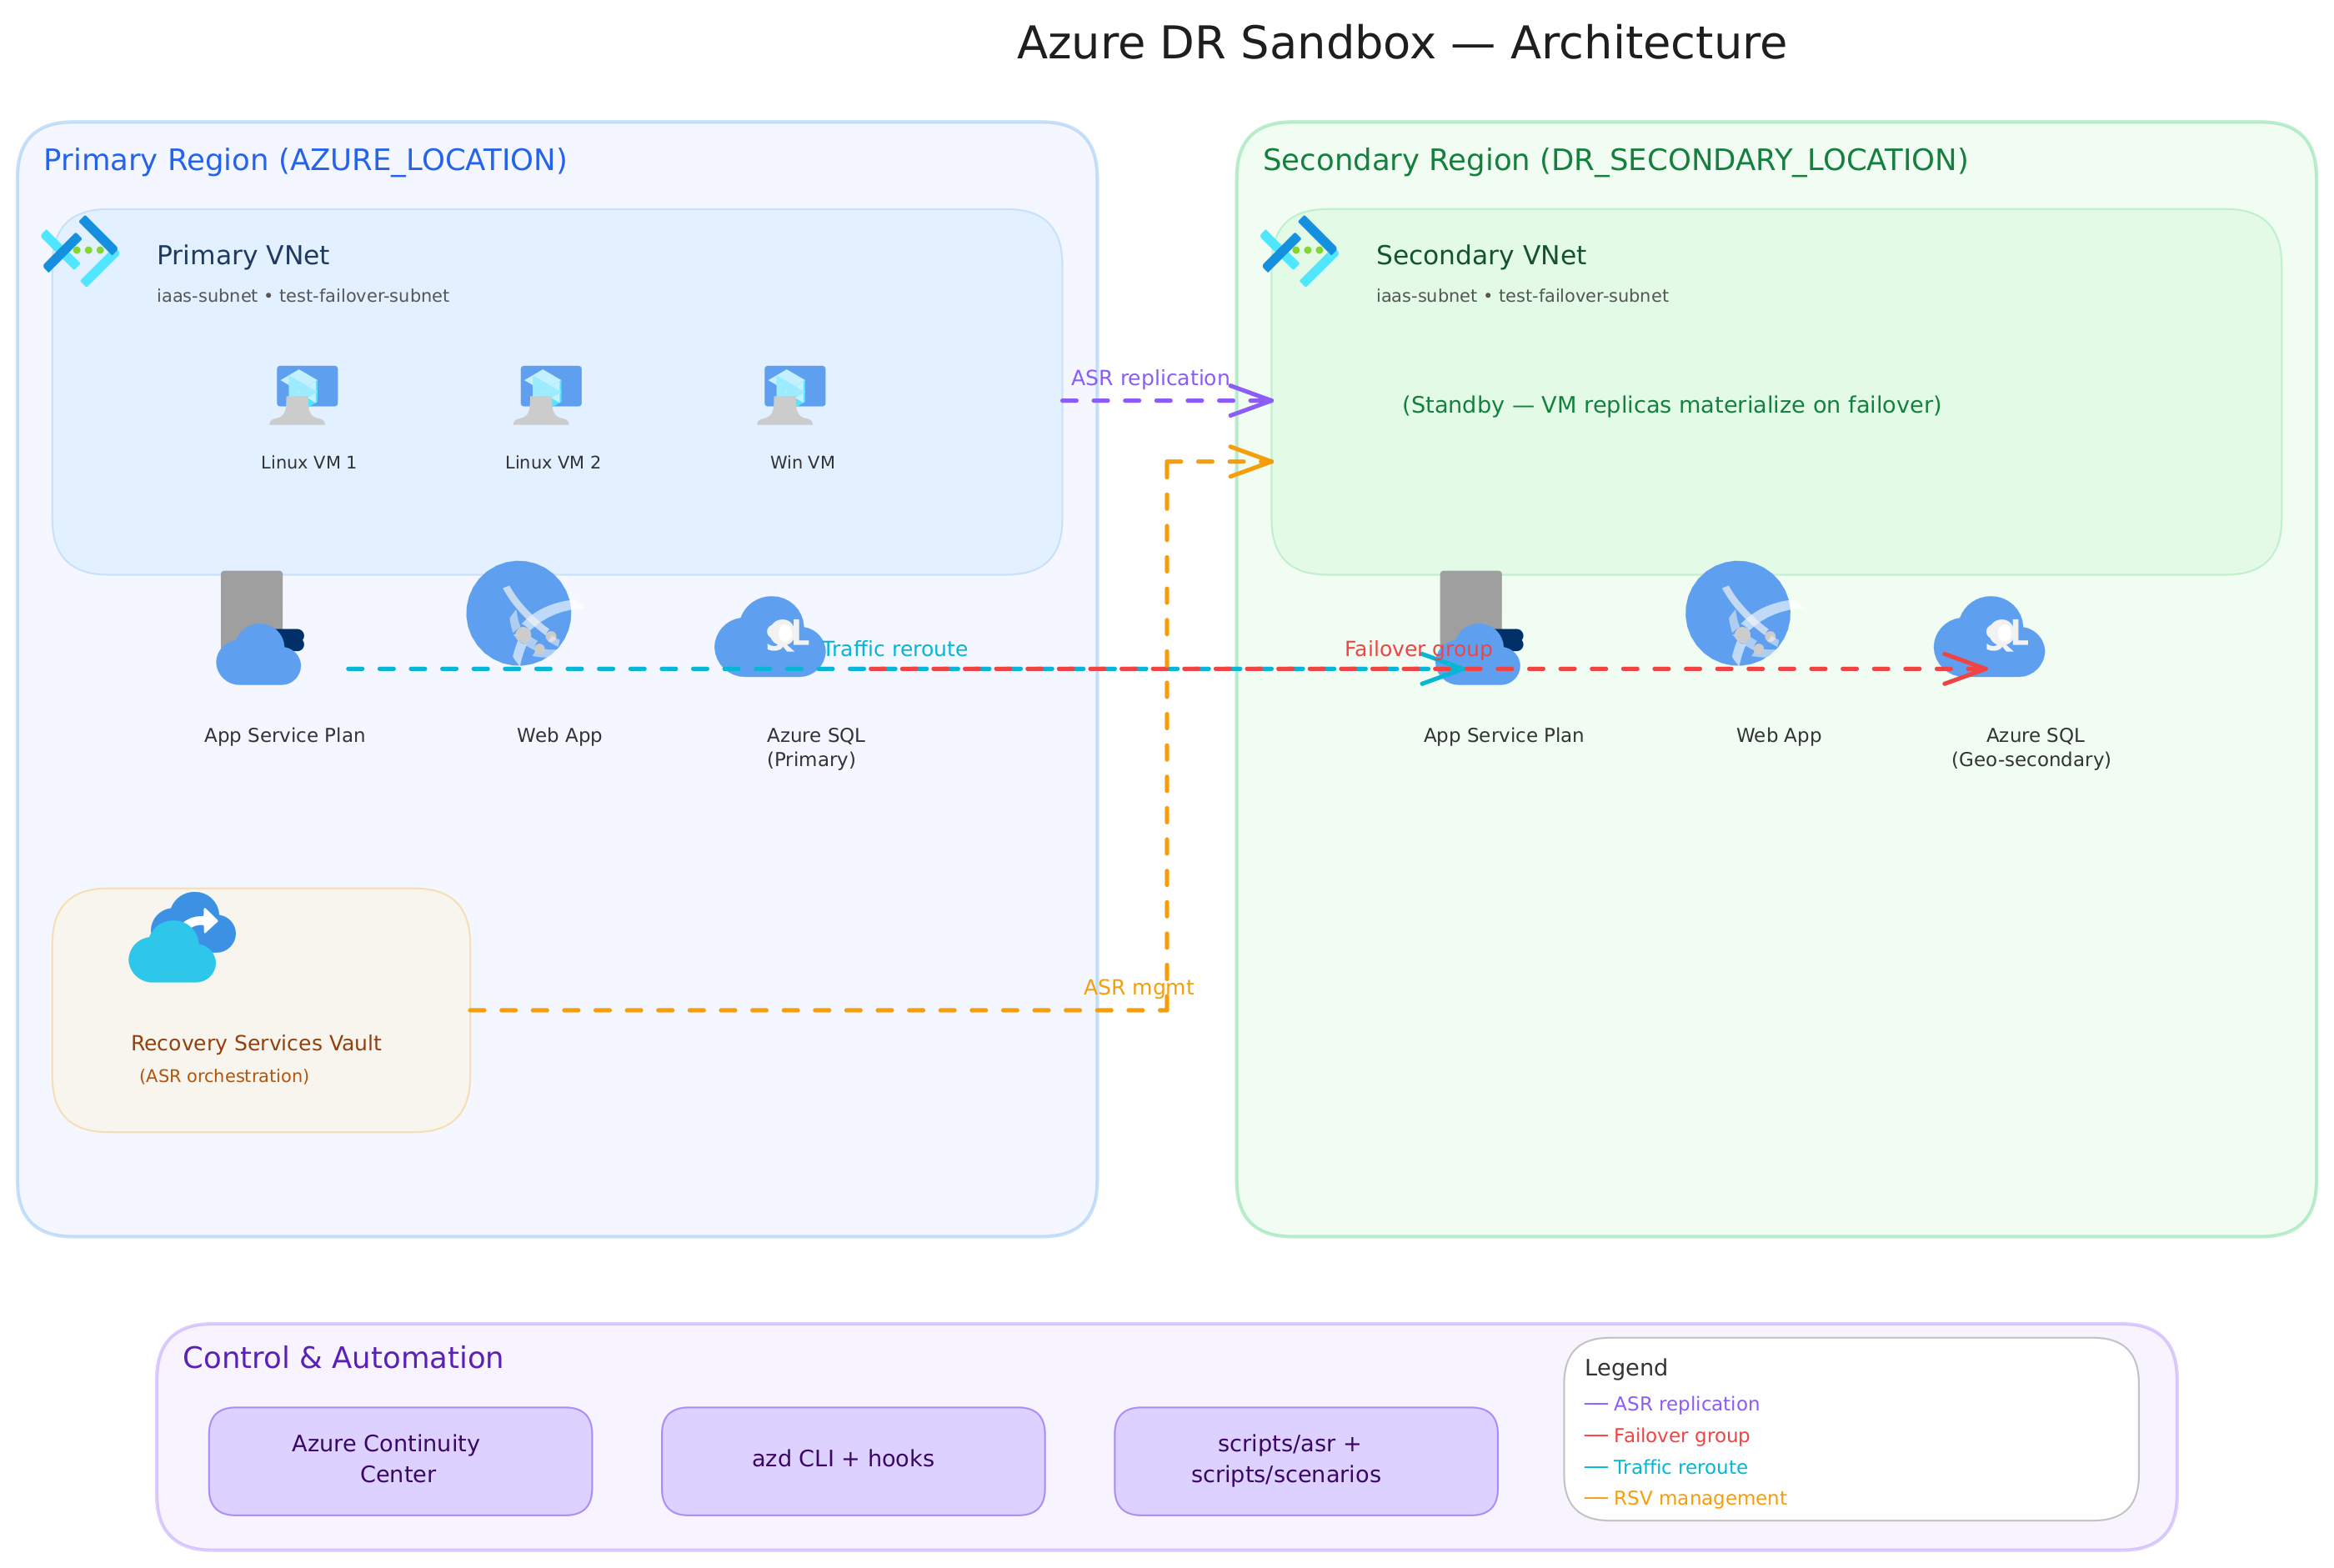Click the Azure SQL (Geo-secondary) label
The image size is (2334, 1568).
coord(2031,747)
